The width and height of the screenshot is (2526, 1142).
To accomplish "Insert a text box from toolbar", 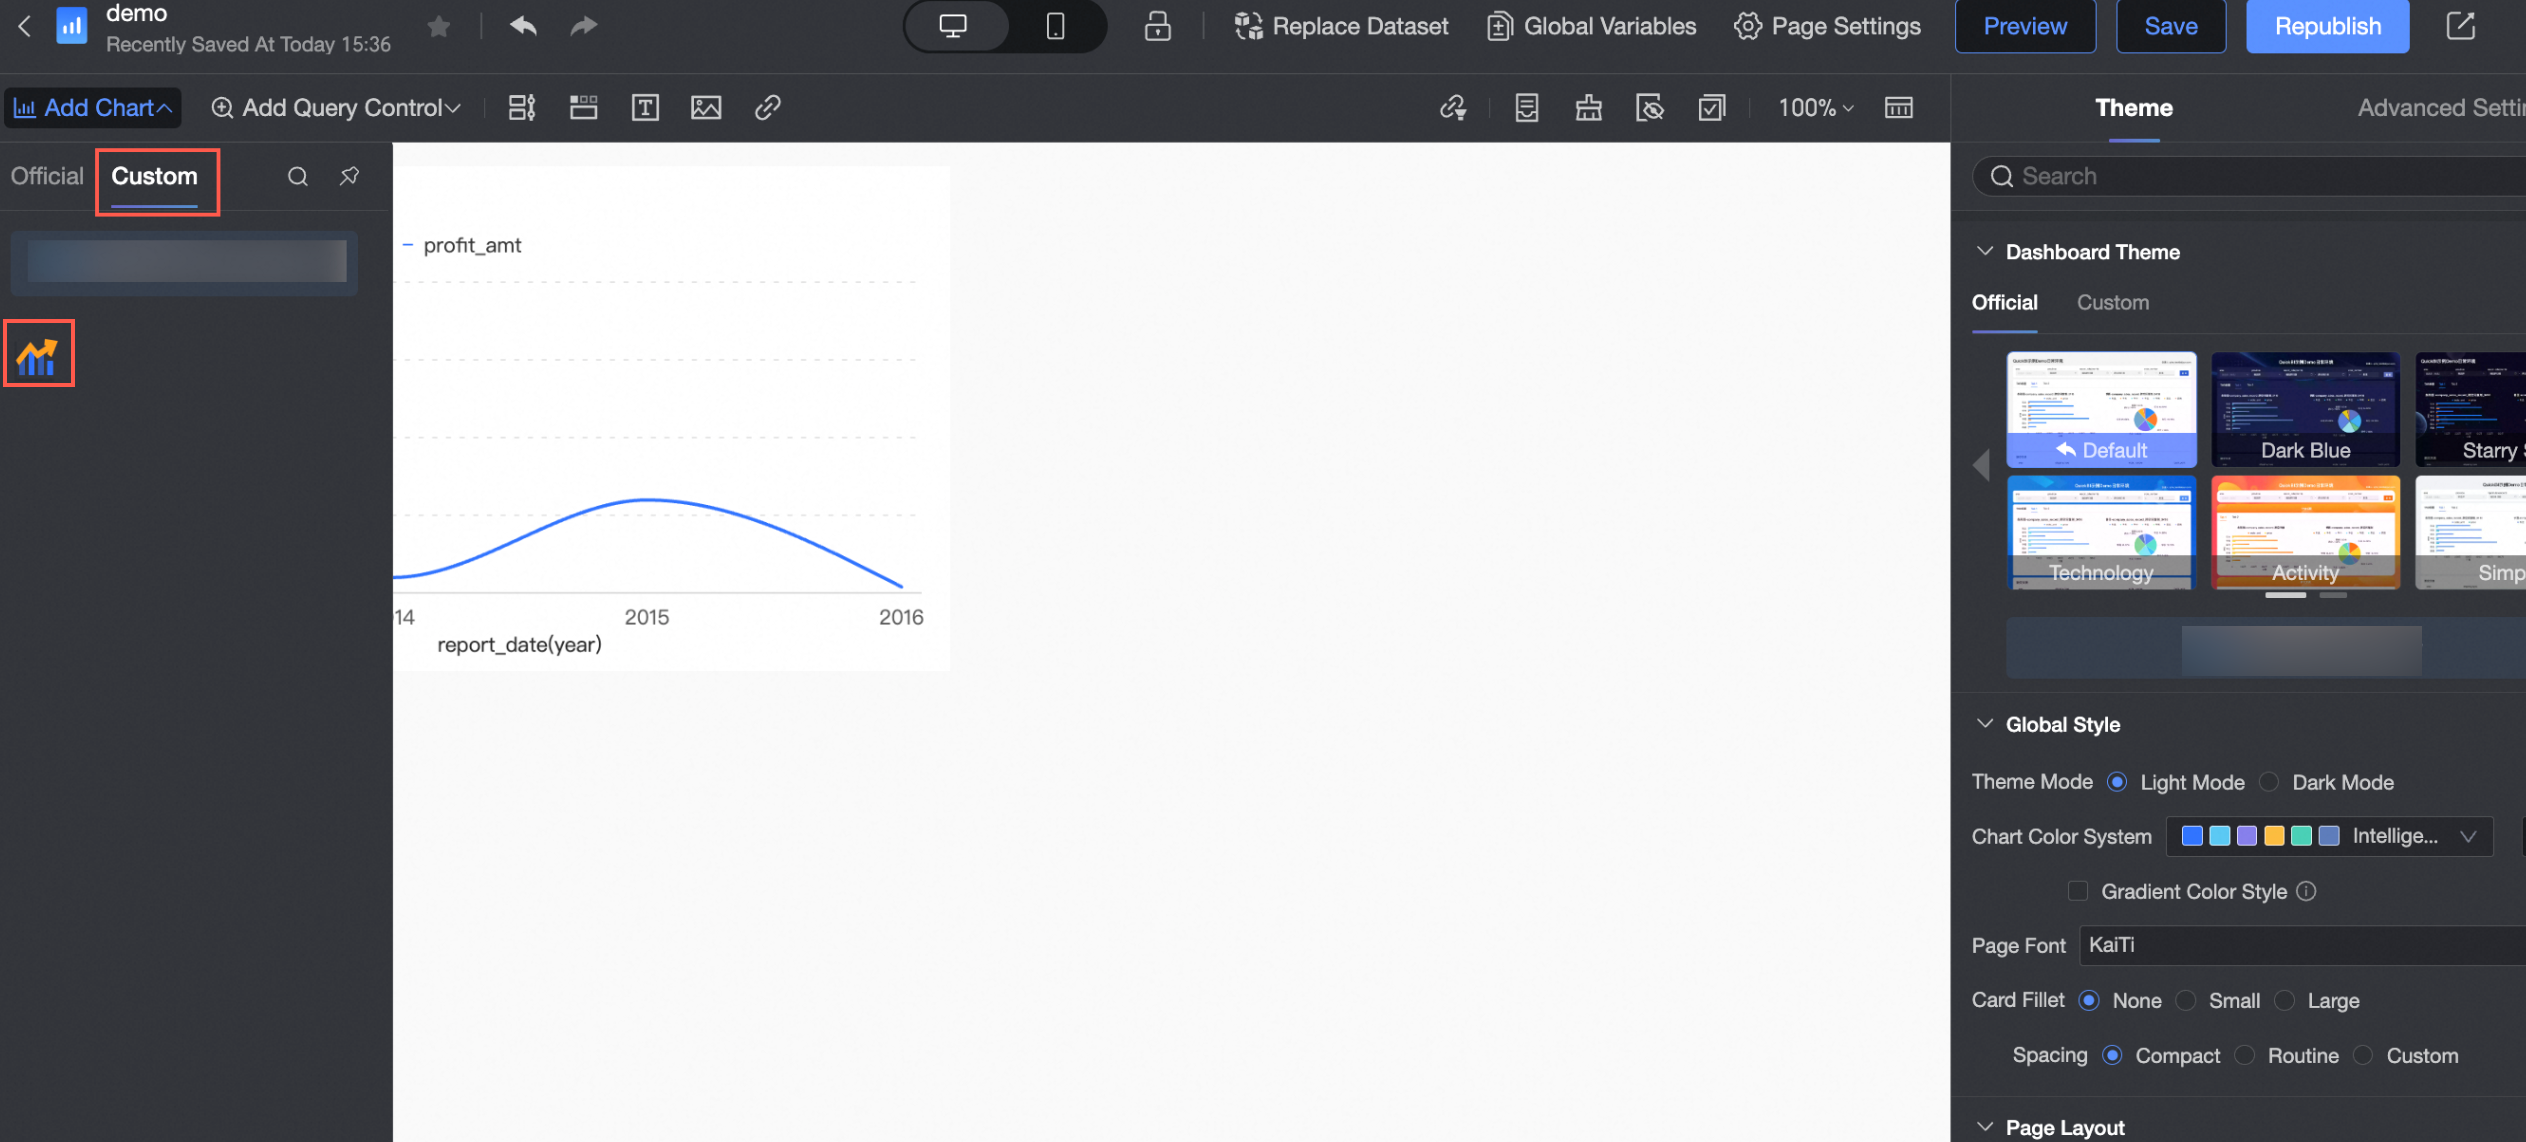I will (x=645, y=107).
